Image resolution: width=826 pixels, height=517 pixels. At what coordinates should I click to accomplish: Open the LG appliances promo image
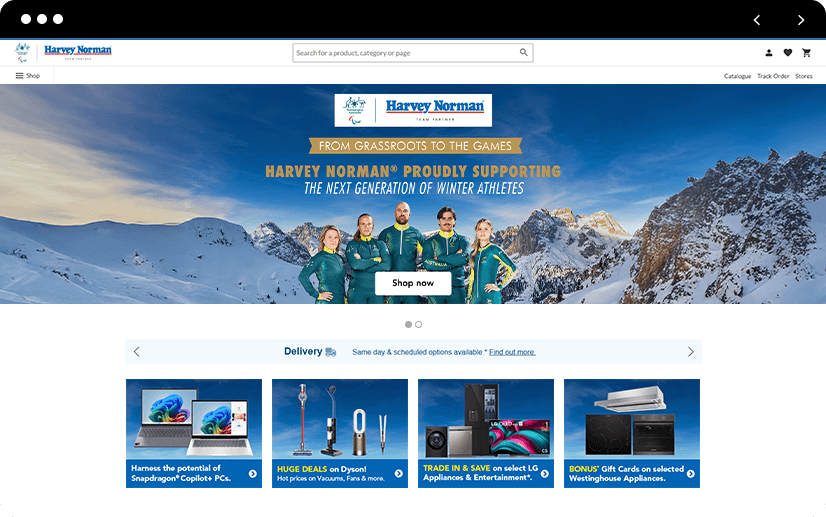click(x=486, y=419)
